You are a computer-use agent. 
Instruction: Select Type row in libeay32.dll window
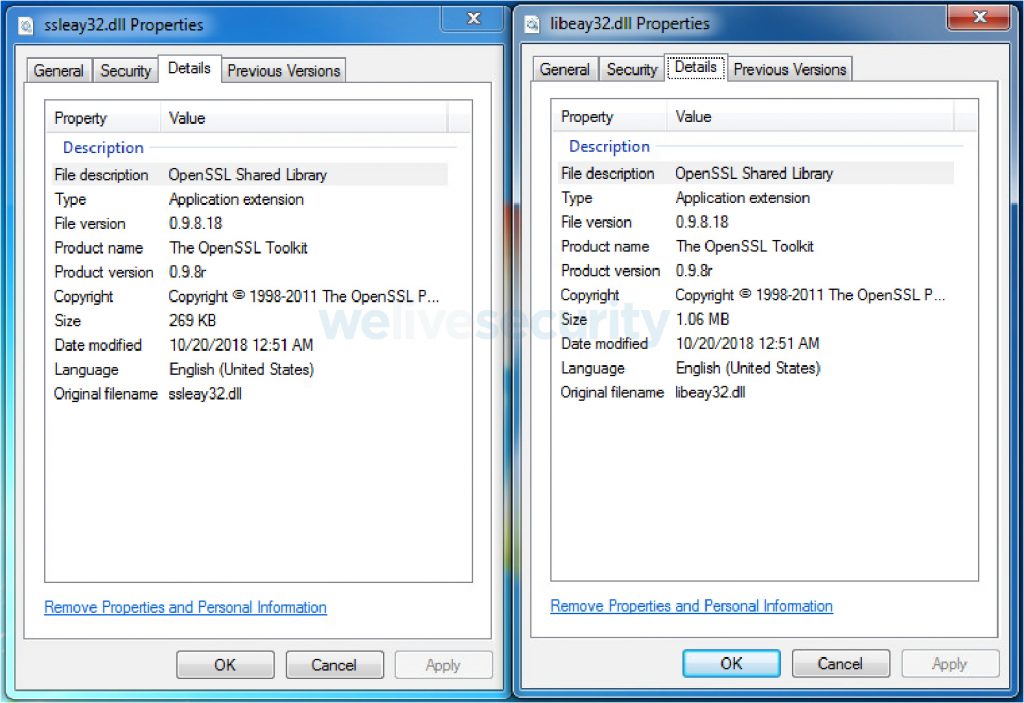[x=756, y=198]
